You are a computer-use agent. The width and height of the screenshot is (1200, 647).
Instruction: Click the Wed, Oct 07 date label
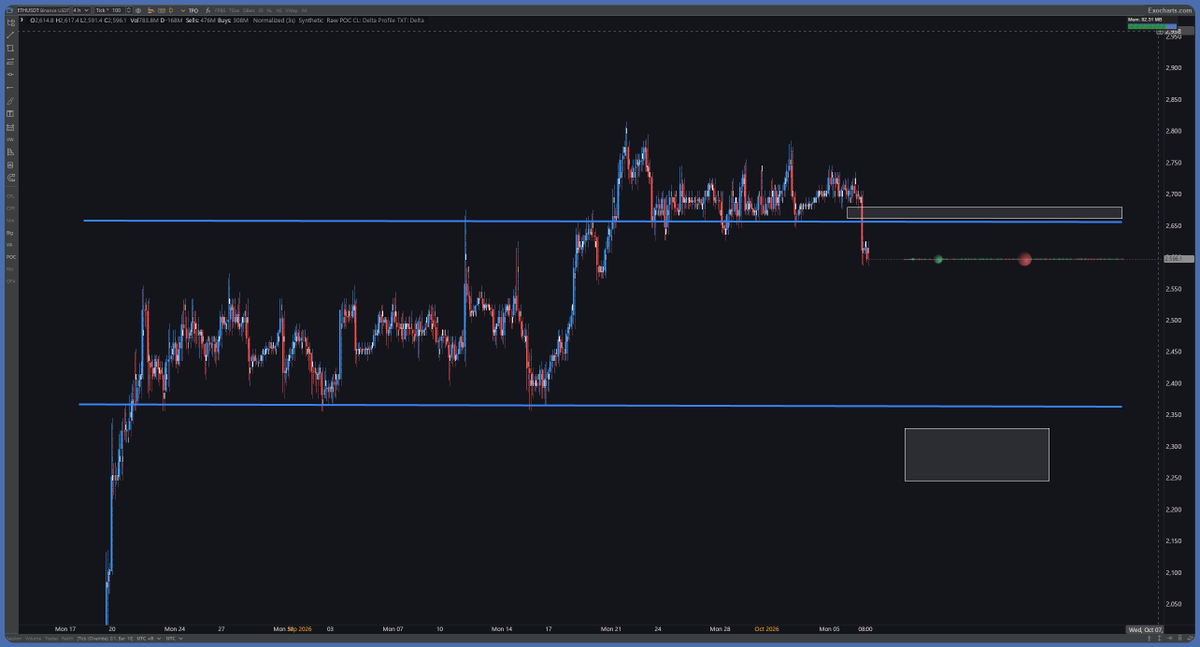pos(1145,629)
